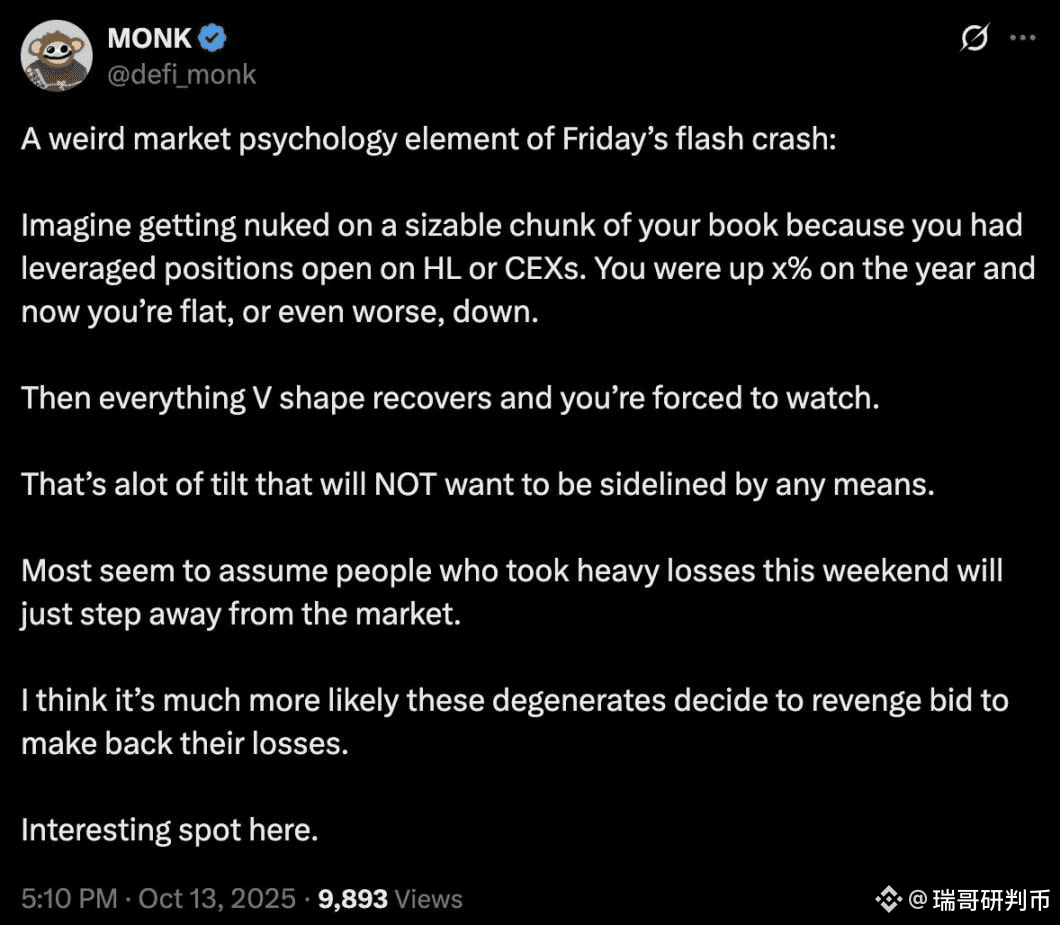Viewport: 1060px width, 925px height.
Task: Click the word 'degenerates' in the tweet
Action: click(567, 700)
